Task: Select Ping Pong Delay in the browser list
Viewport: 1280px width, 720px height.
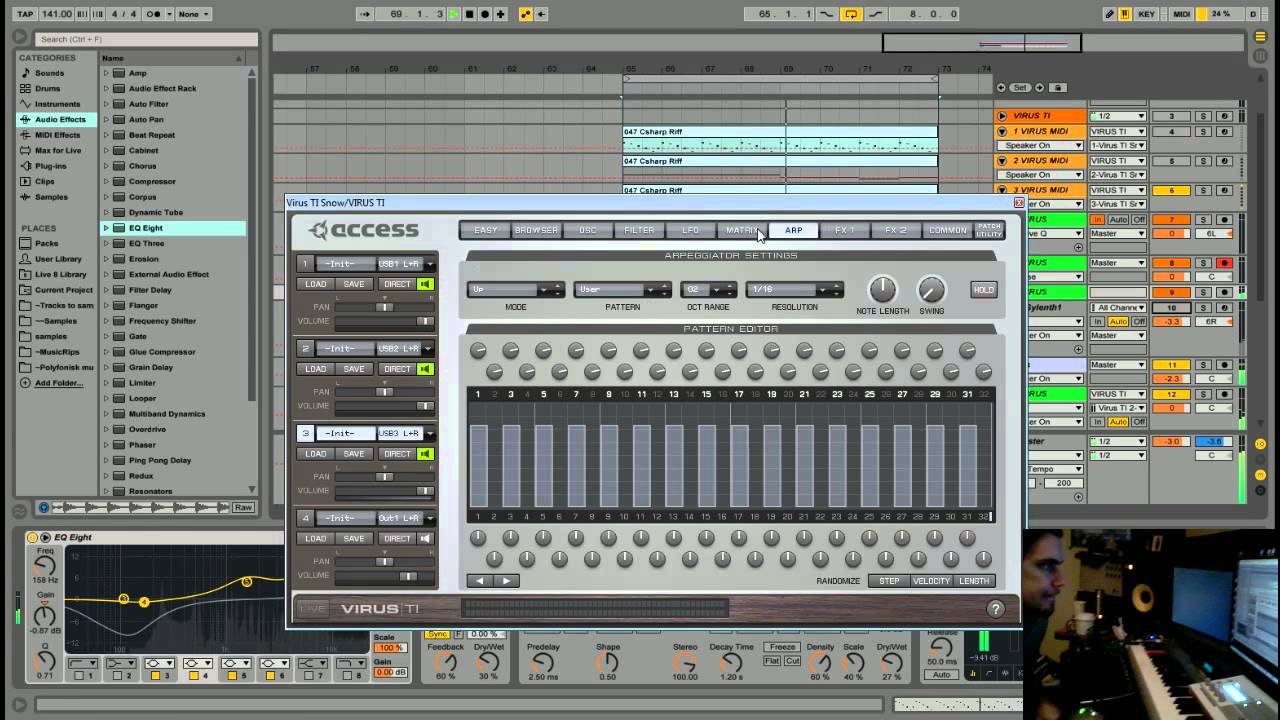Action: point(159,461)
